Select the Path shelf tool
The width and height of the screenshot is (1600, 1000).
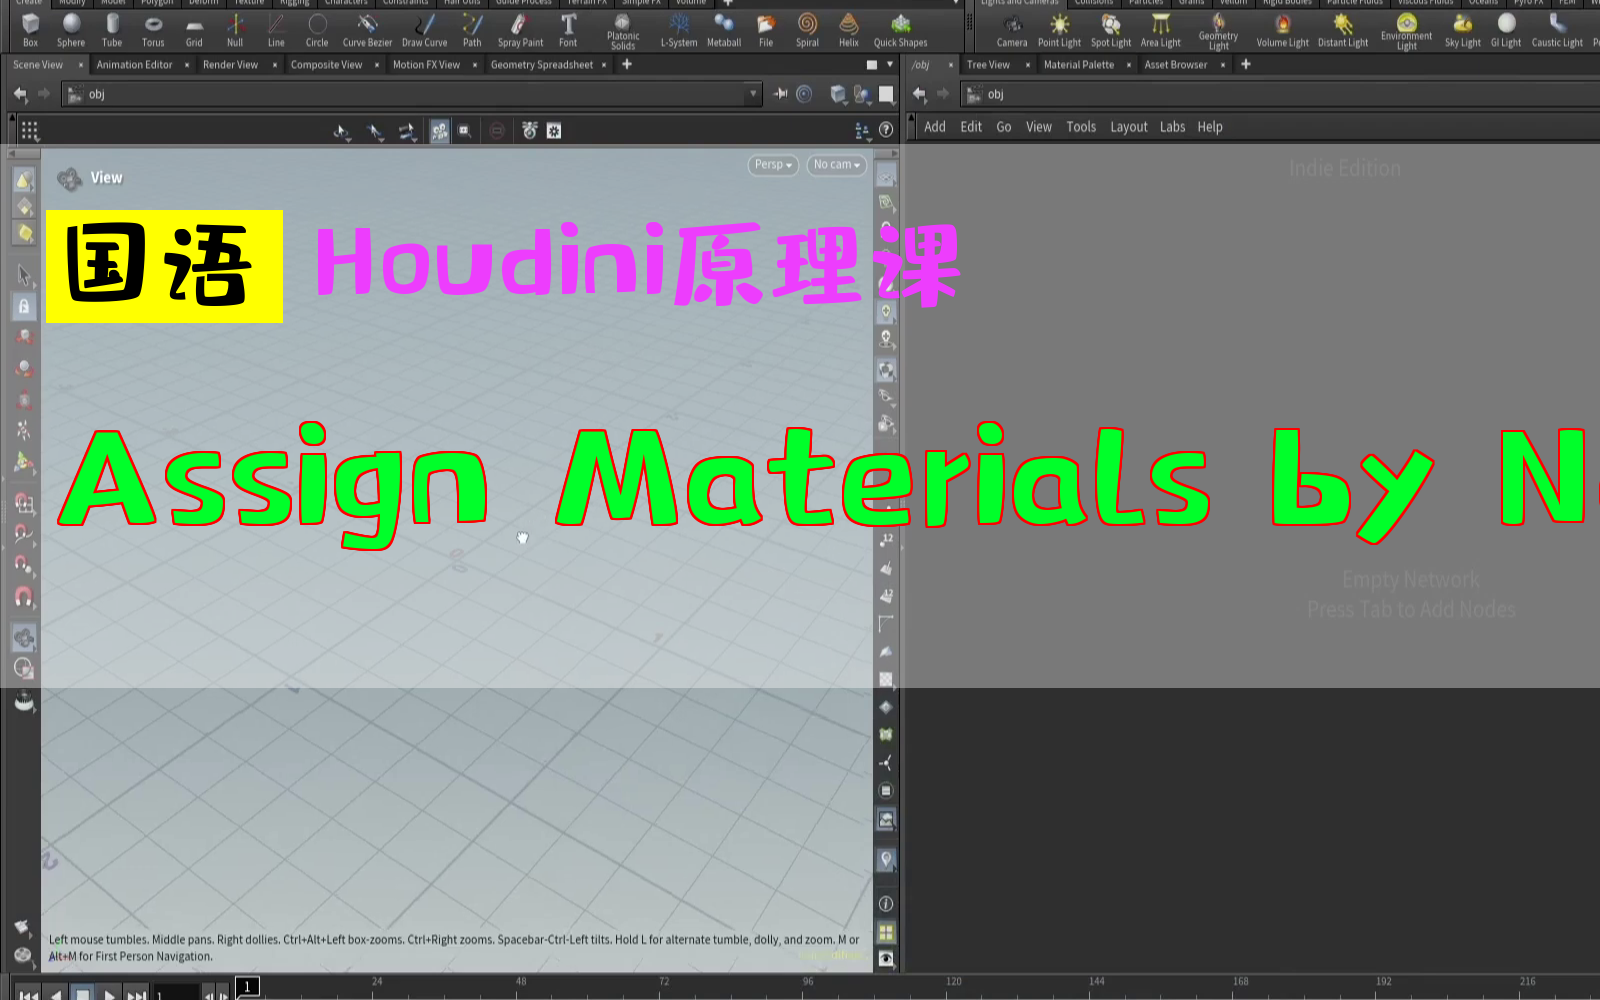tap(472, 30)
